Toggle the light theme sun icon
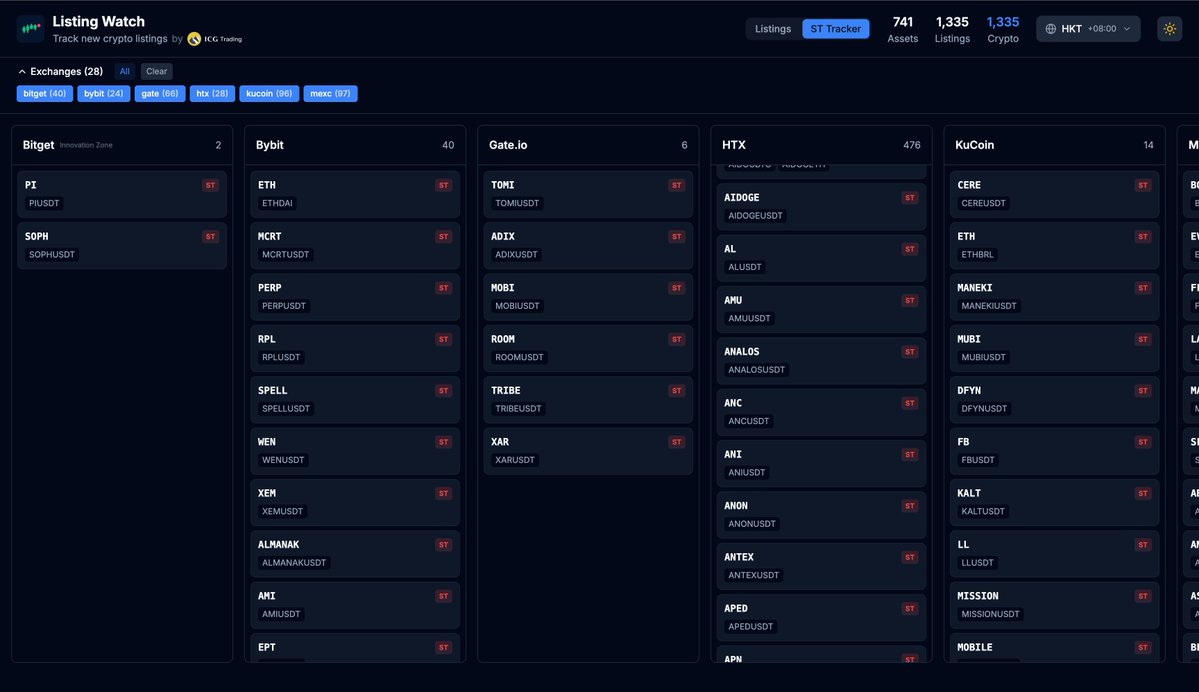Screen dimensions: 1199x692 pyautogui.click(x=1169, y=29)
